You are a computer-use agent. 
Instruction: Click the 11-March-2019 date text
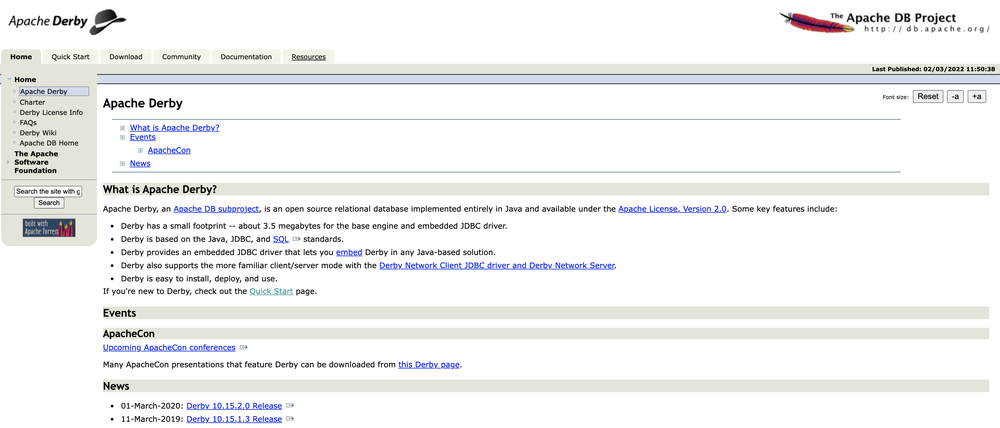point(152,419)
